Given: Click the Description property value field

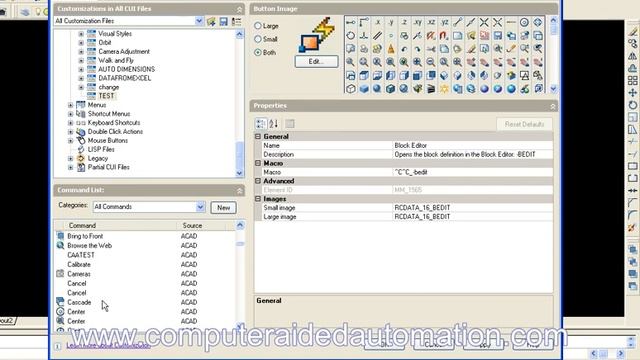Looking at the screenshot, I should (472, 154).
